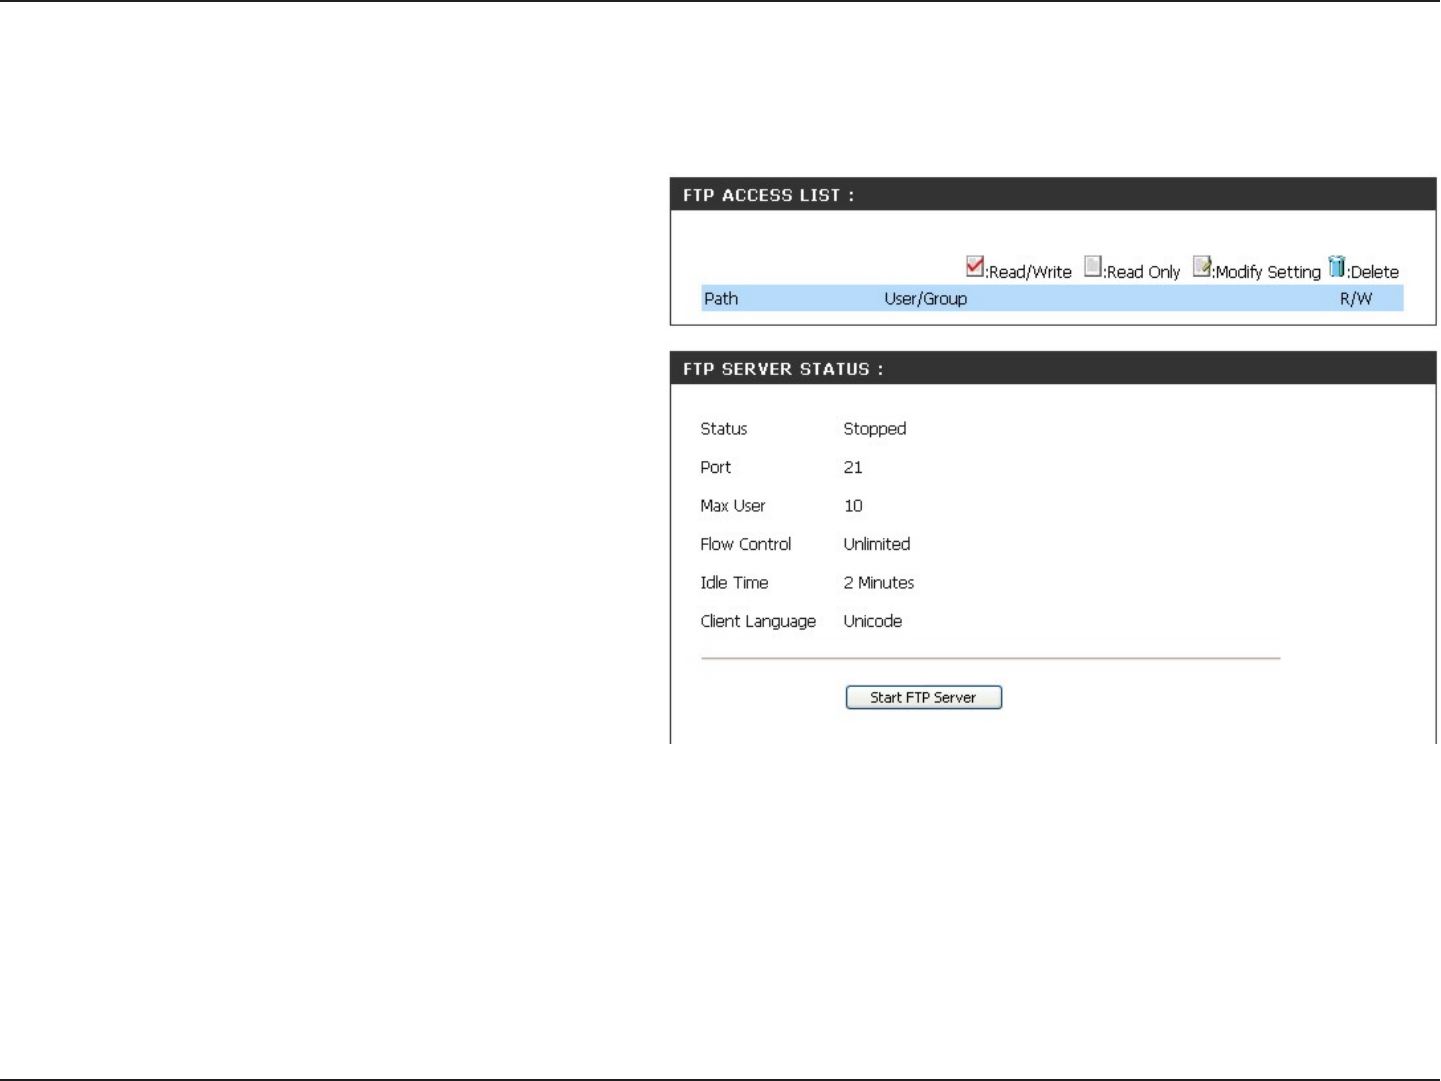Click the :Read/Write legend text
The width and height of the screenshot is (1441, 1081).
click(x=1028, y=272)
